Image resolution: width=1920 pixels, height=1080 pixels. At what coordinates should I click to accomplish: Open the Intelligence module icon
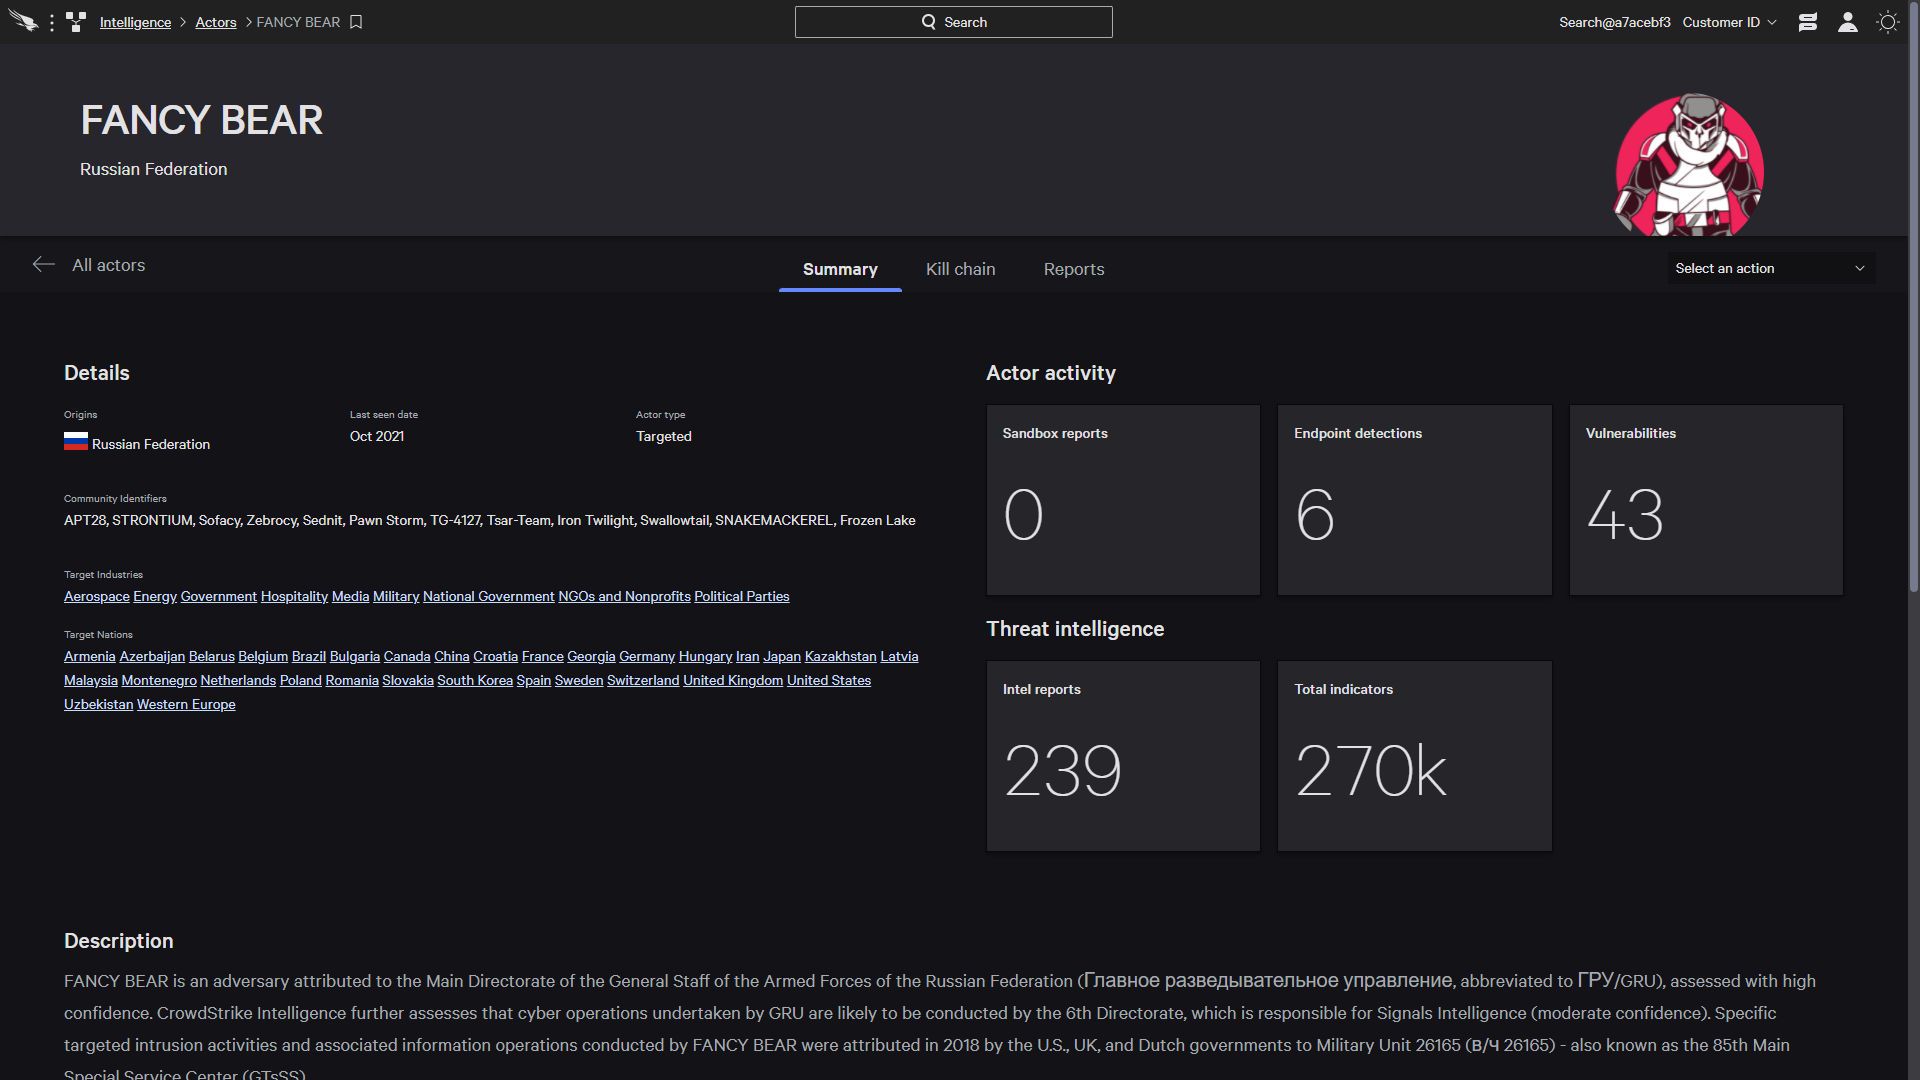point(76,22)
